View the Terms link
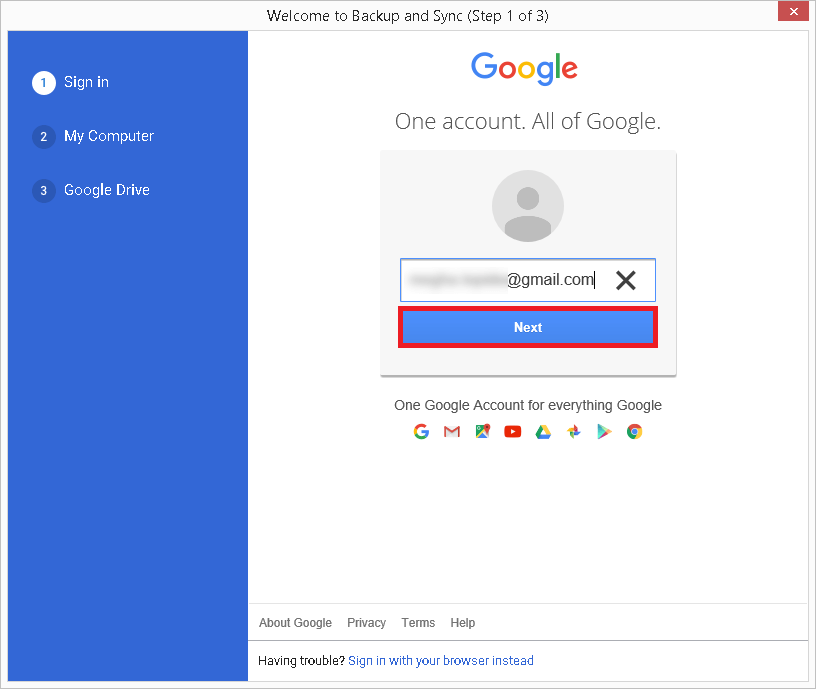Viewport: 816px width, 689px height. [x=418, y=622]
